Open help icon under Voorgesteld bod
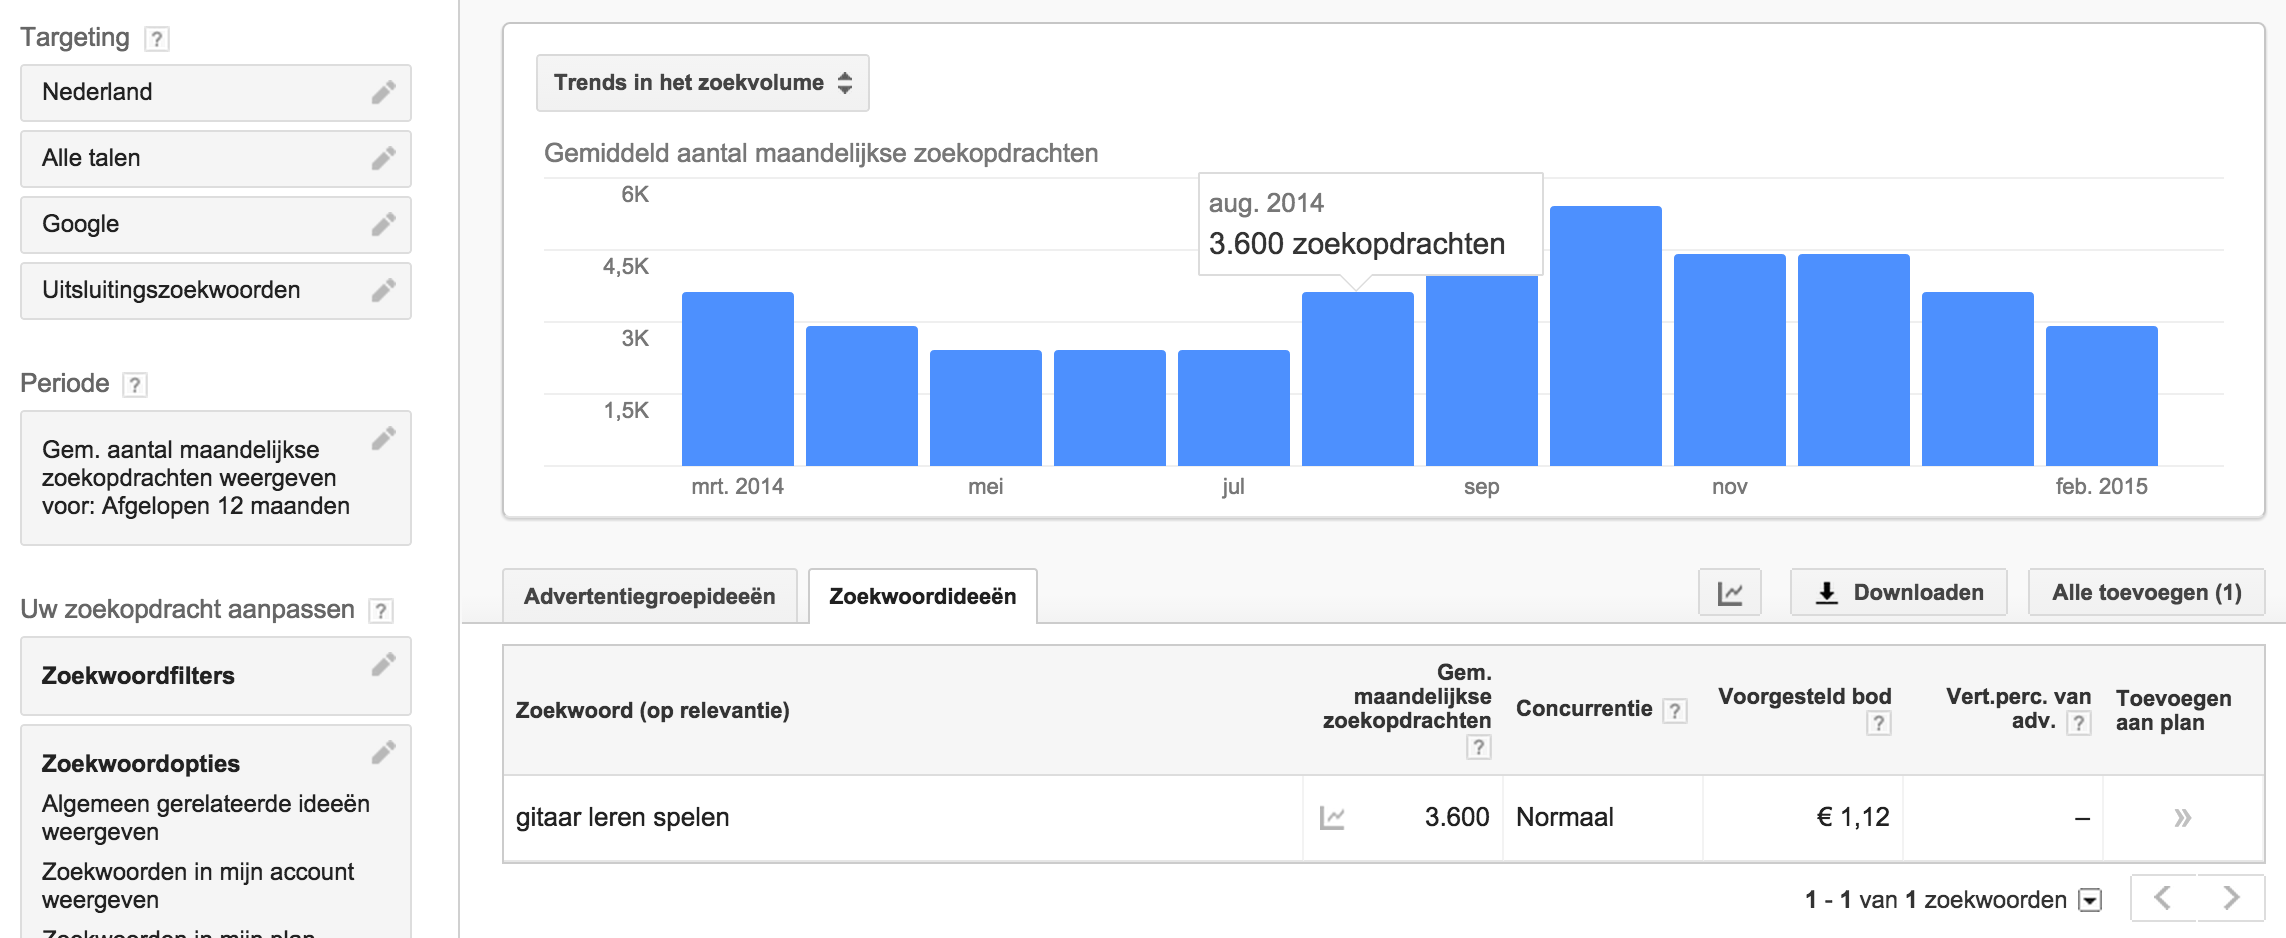The height and width of the screenshot is (938, 2286). pos(1879,723)
